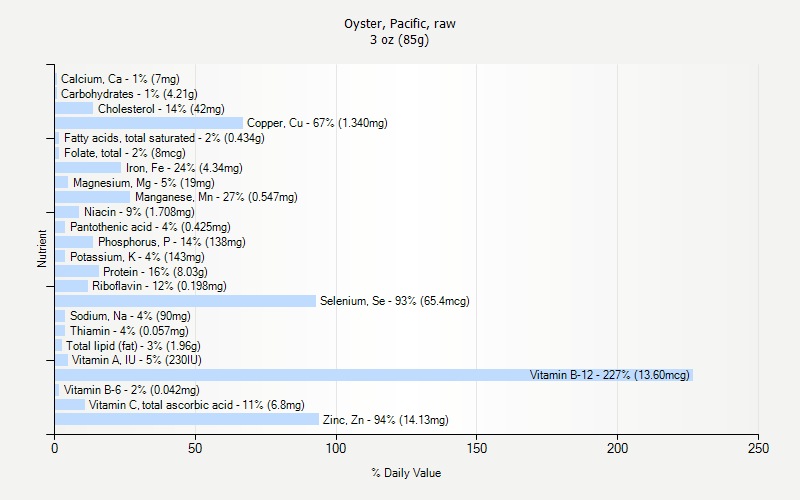Click the 'Selenium, Se - 93% (65.4mcg)' label
The width and height of the screenshot is (800, 500).
tap(395, 301)
